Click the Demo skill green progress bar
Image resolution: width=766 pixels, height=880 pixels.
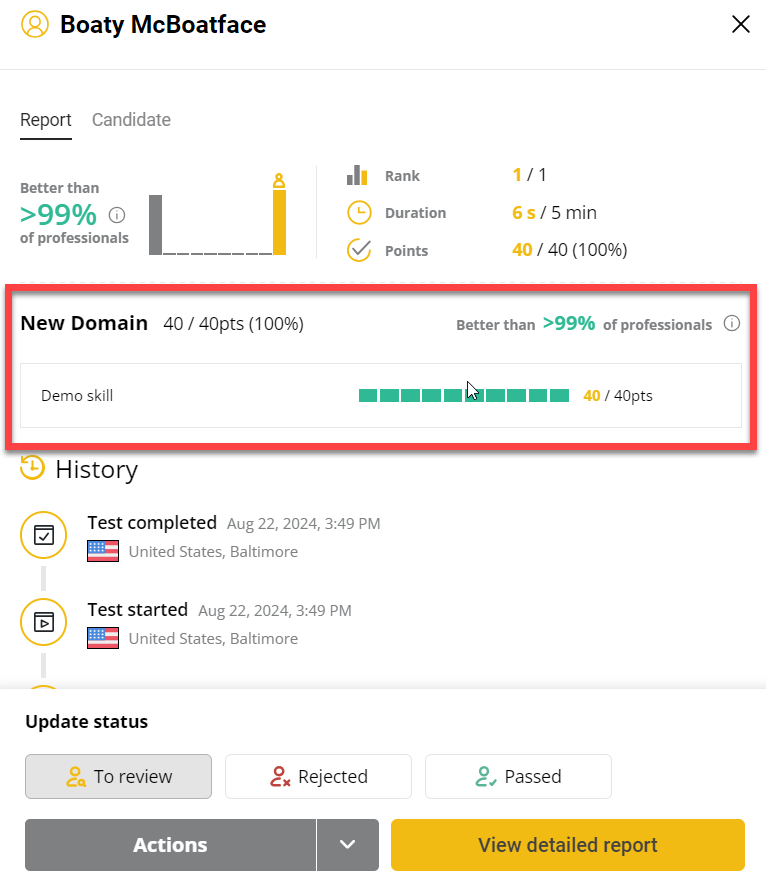[463, 396]
